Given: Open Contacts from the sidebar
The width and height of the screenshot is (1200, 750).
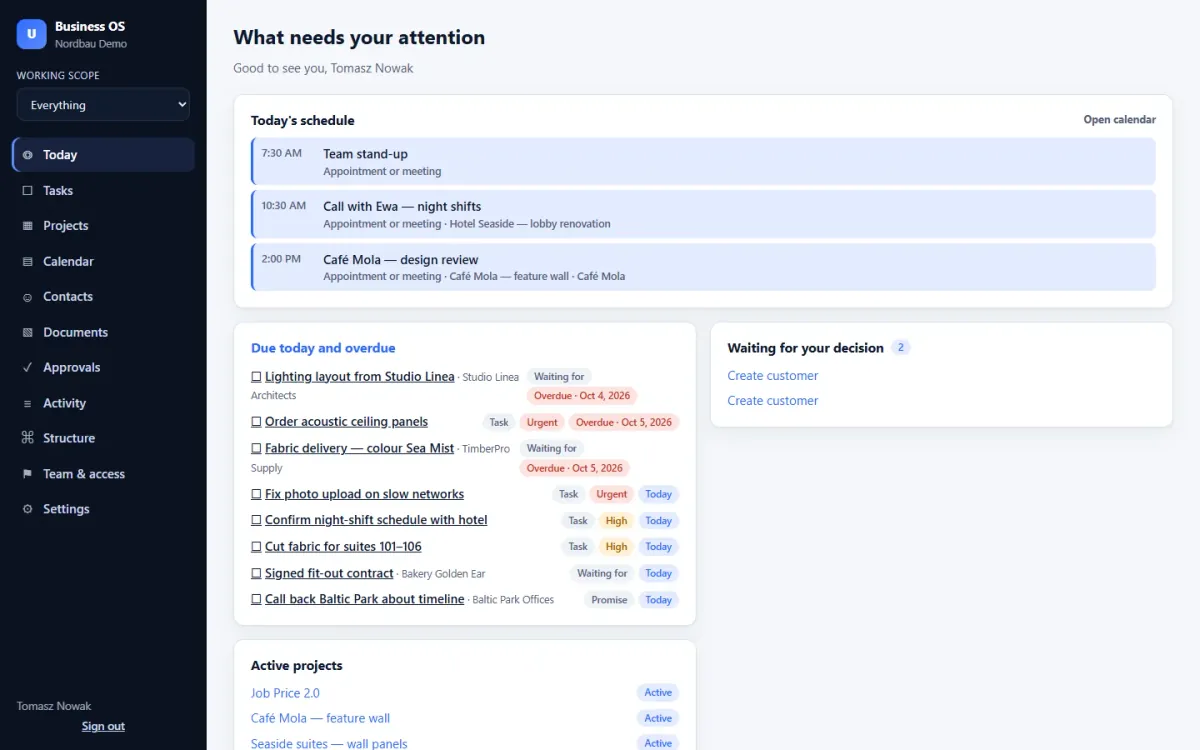Looking at the screenshot, I should pos(103,297).
